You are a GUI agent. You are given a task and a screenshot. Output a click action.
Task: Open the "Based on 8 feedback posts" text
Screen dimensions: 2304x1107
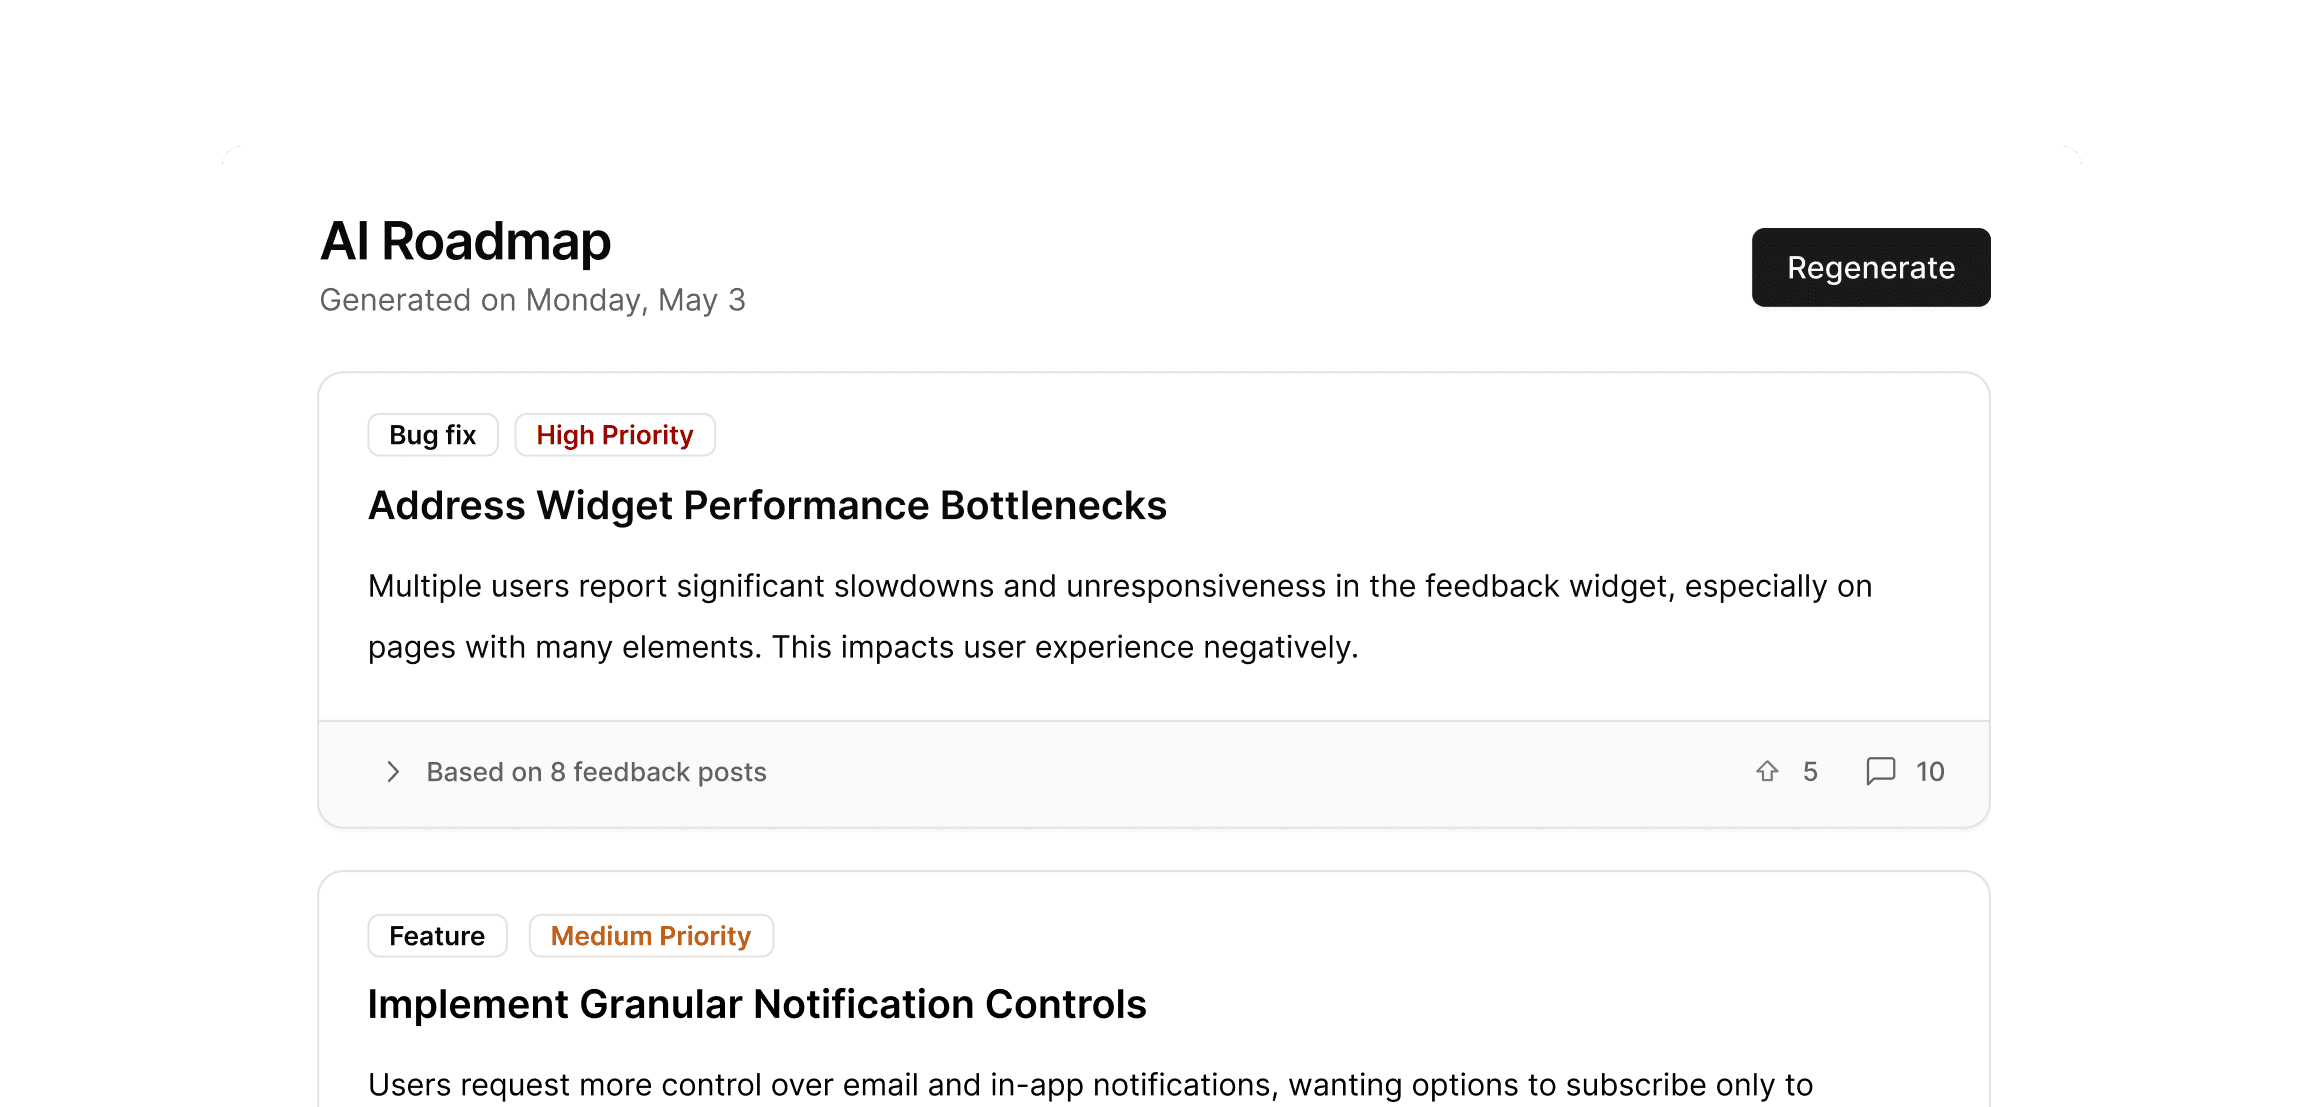click(596, 772)
